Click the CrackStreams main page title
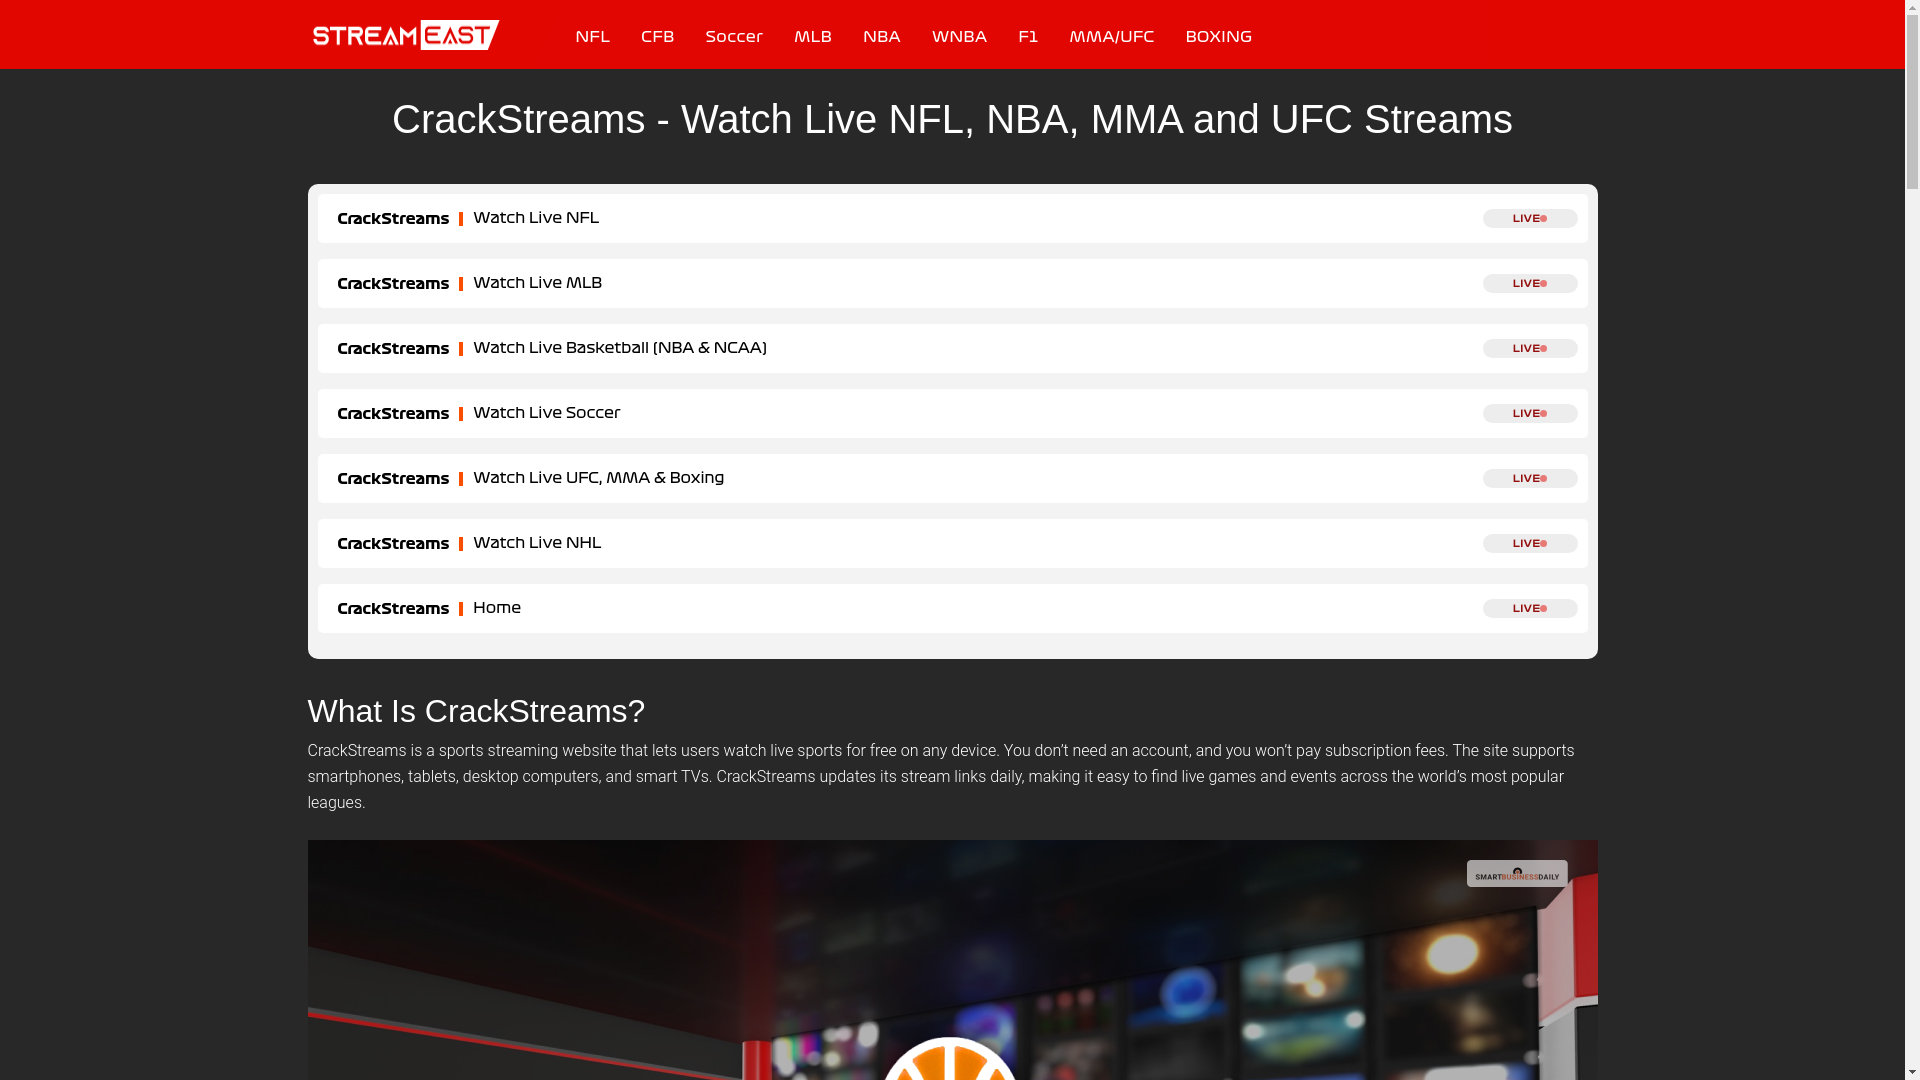This screenshot has height=1080, width=1920. pyautogui.click(x=952, y=119)
